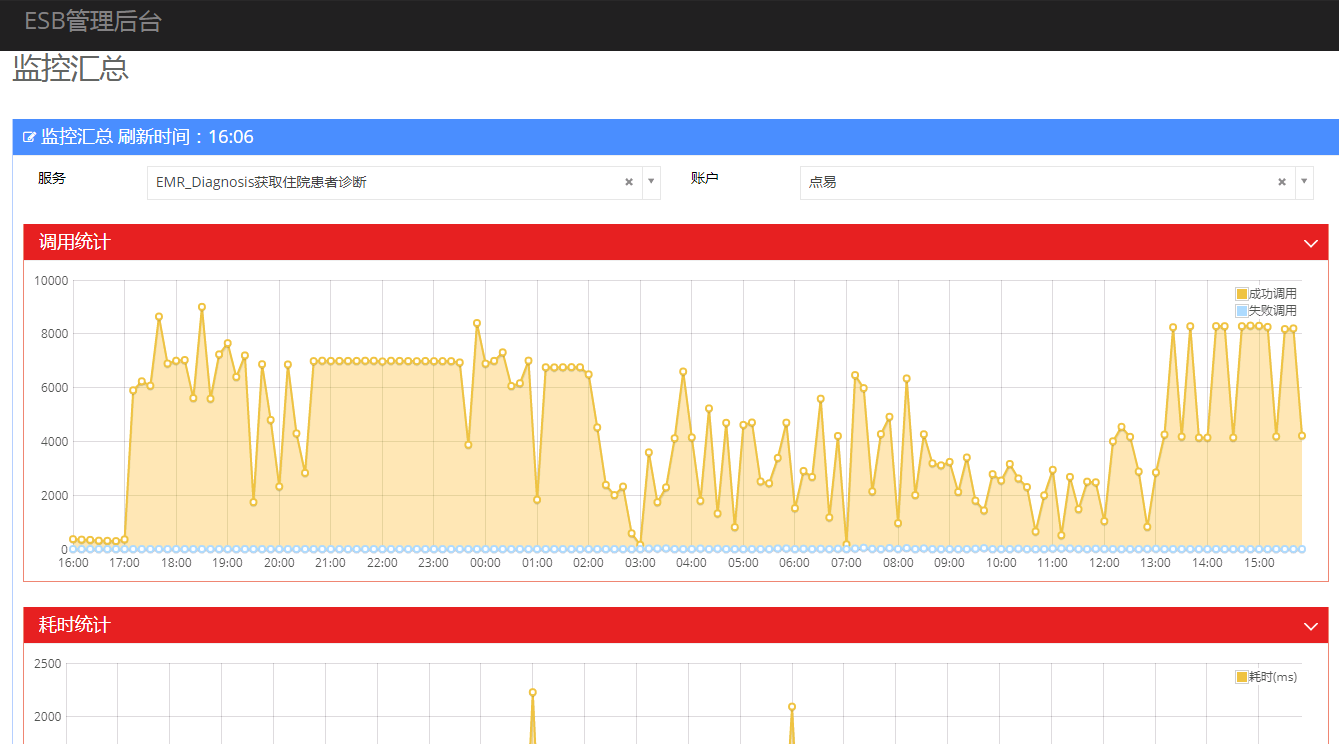The height and width of the screenshot is (744, 1339).
Task: Click the 12:00 x-axis label
Action: click(1104, 563)
